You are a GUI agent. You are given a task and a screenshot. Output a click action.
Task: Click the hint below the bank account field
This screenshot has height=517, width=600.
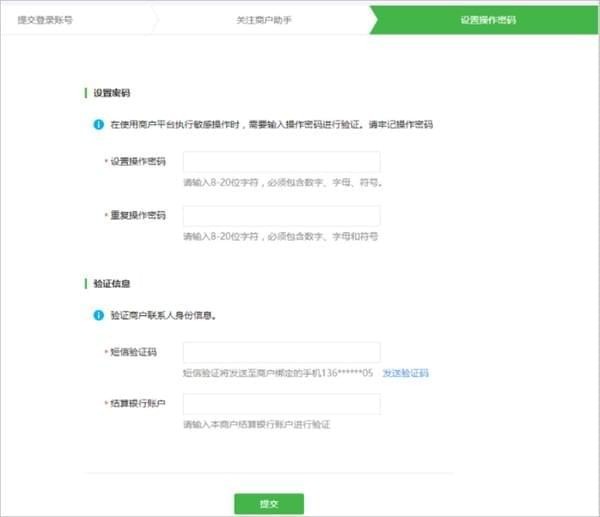(256, 425)
